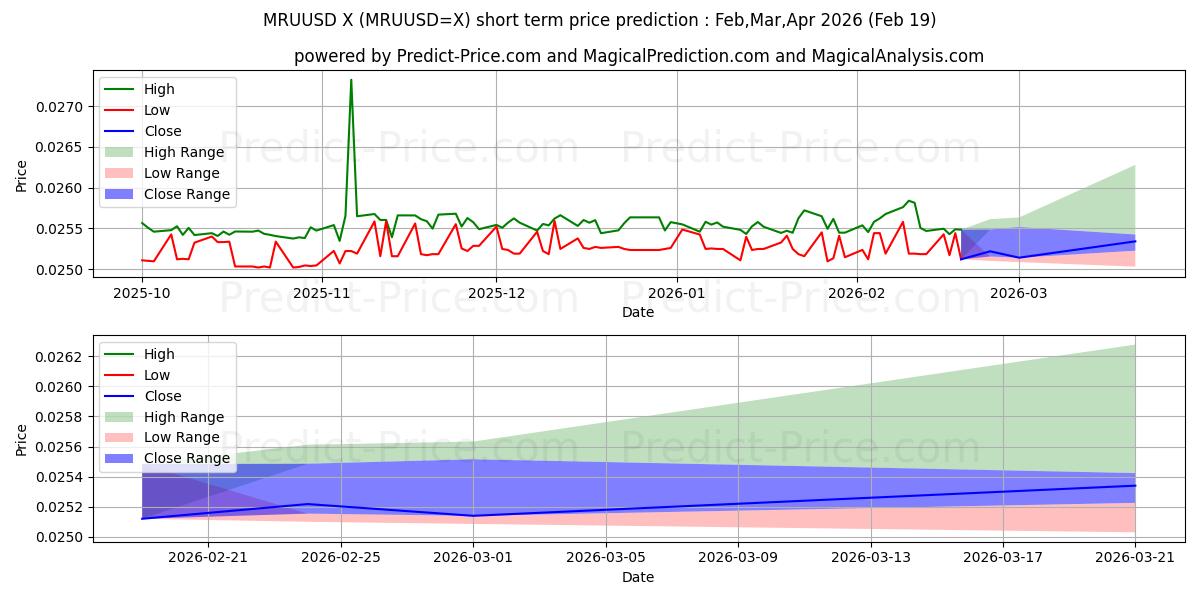
Task: Click 'Close' label in the forecast chart legend
Action: pos(163,396)
